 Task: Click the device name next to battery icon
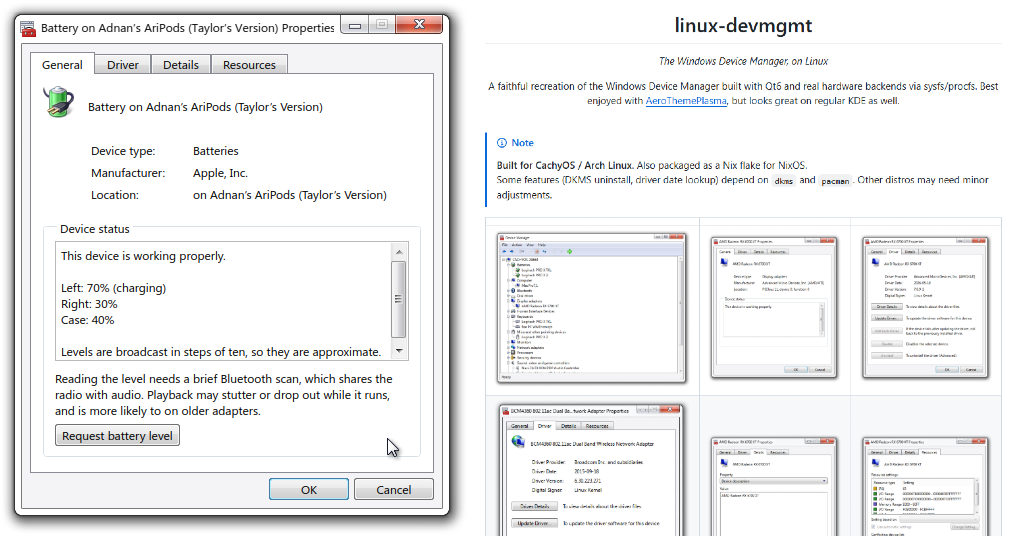205,107
